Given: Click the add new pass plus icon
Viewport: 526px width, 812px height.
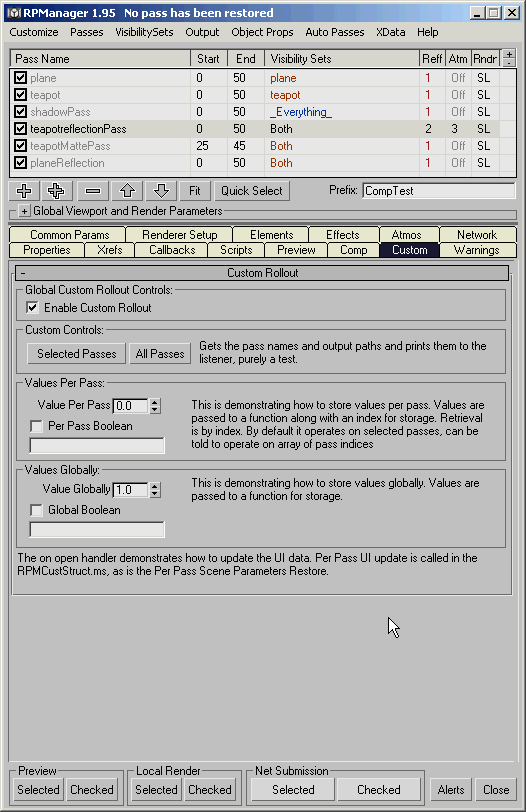Looking at the screenshot, I should (x=24, y=191).
